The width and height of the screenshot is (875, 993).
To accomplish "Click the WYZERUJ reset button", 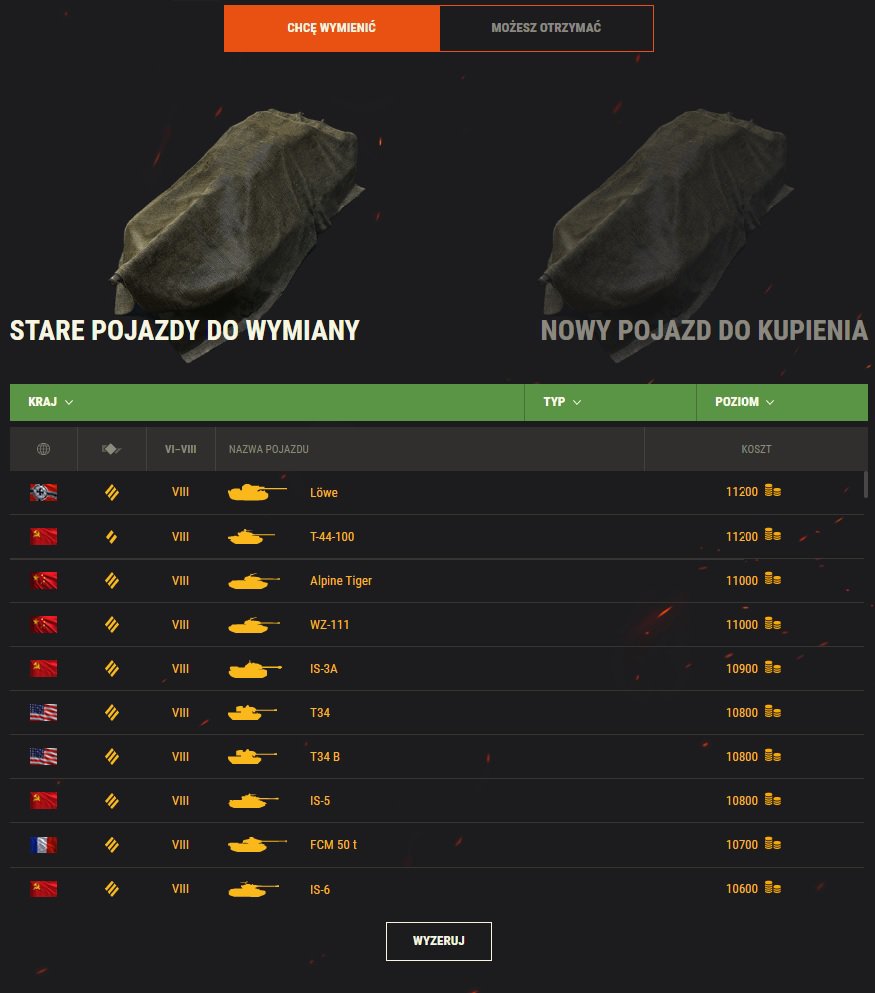I will coord(439,941).
